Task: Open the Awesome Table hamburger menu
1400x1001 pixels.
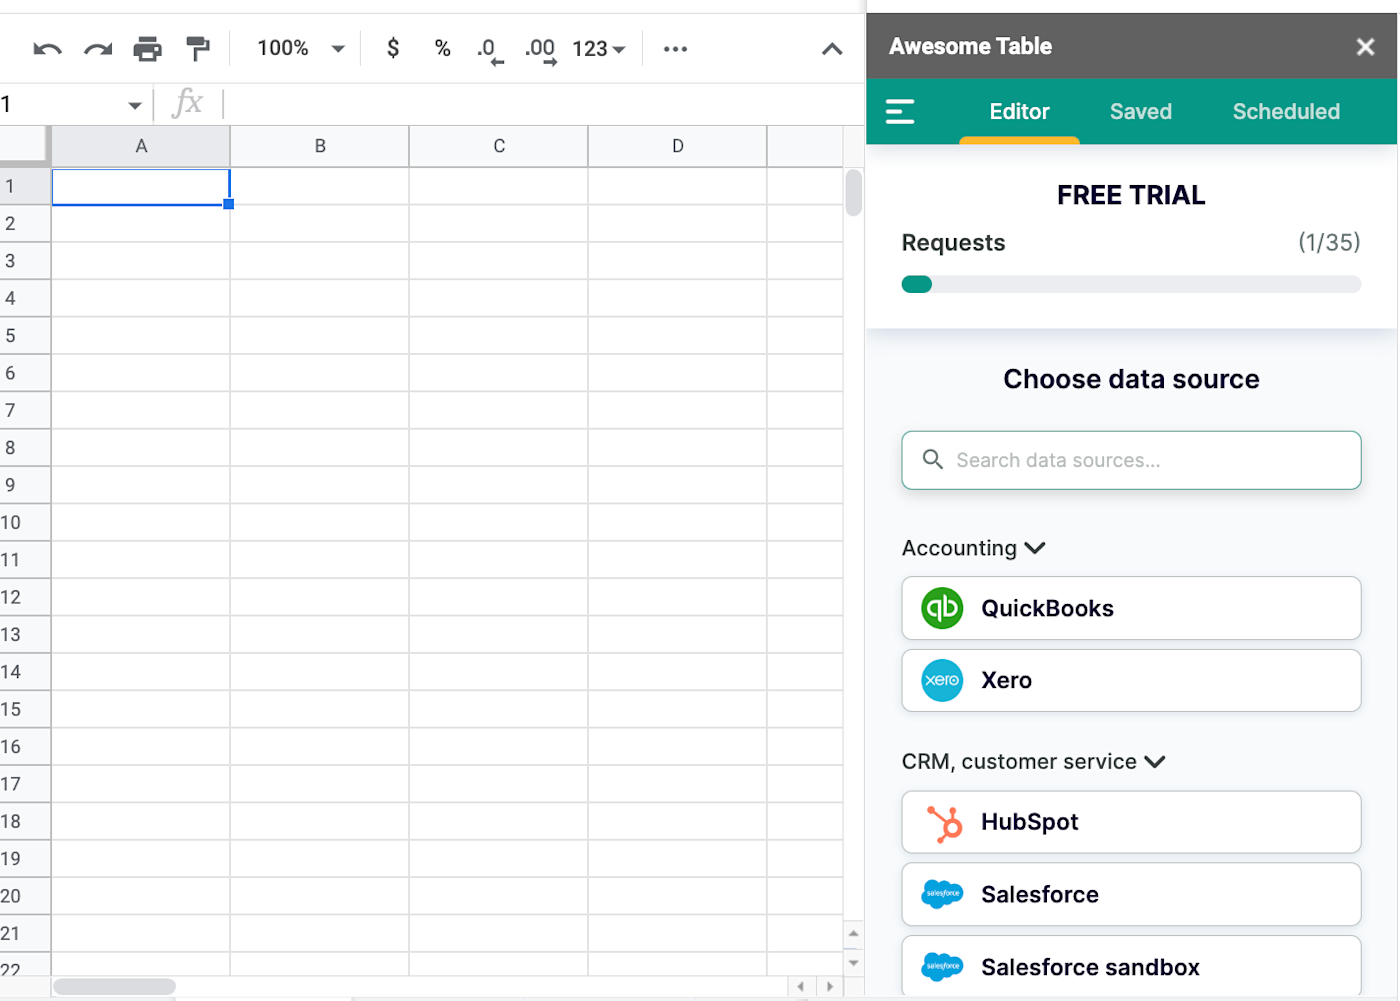Action: pyautogui.click(x=900, y=112)
